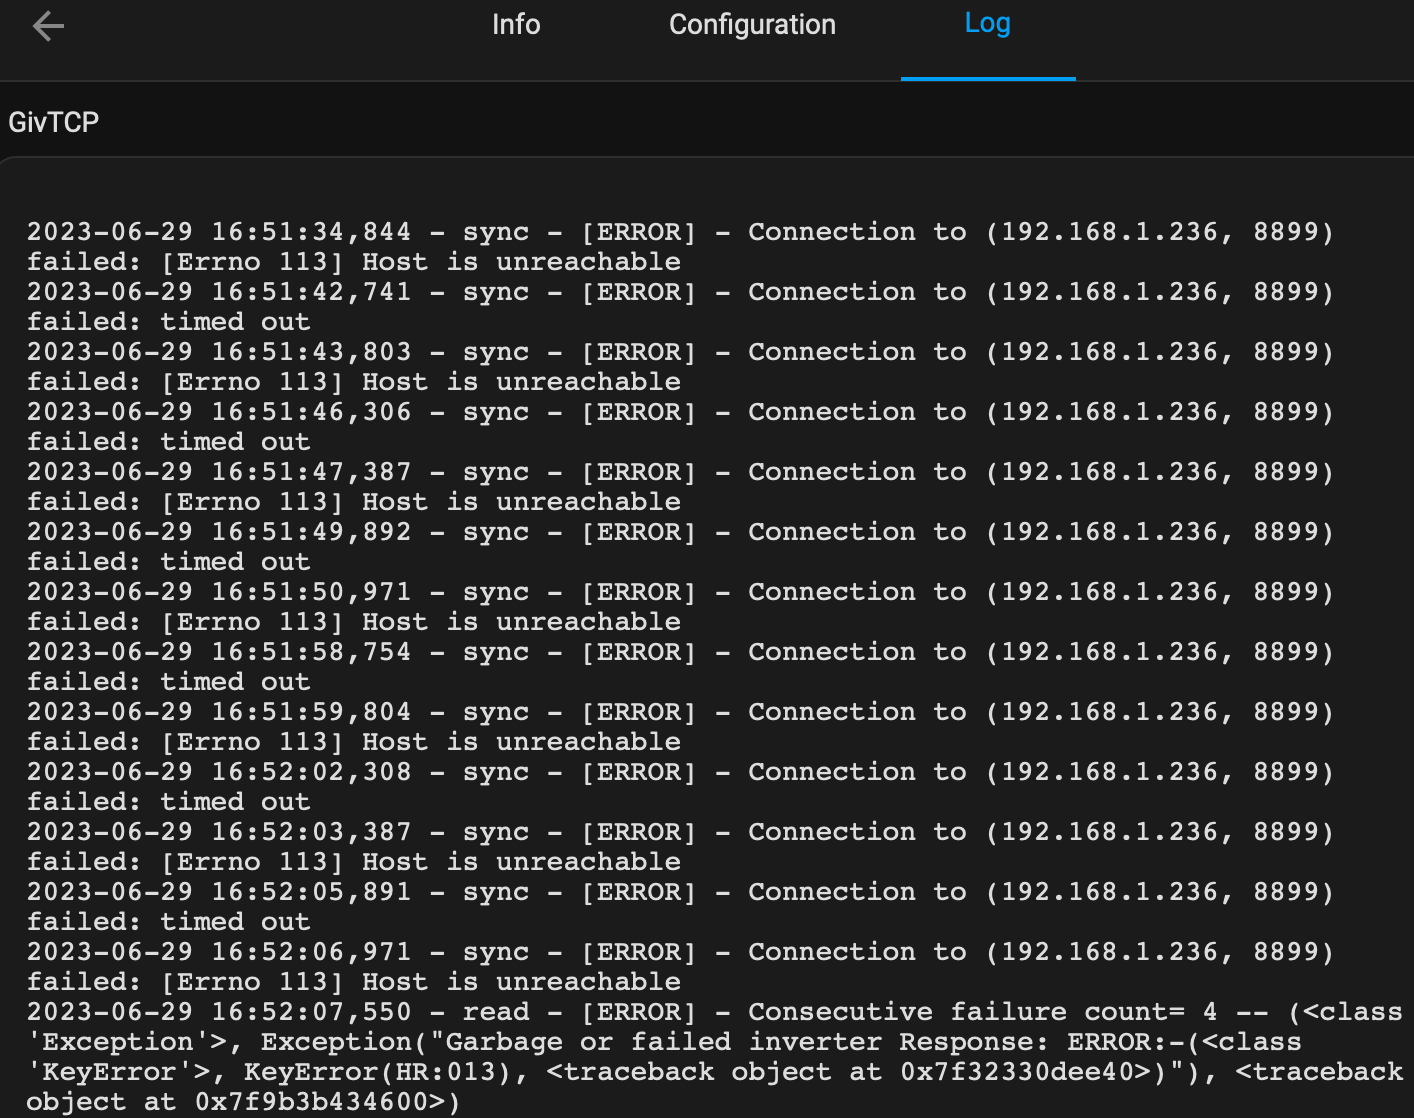Click the GivTCP add-on title

tap(54, 122)
